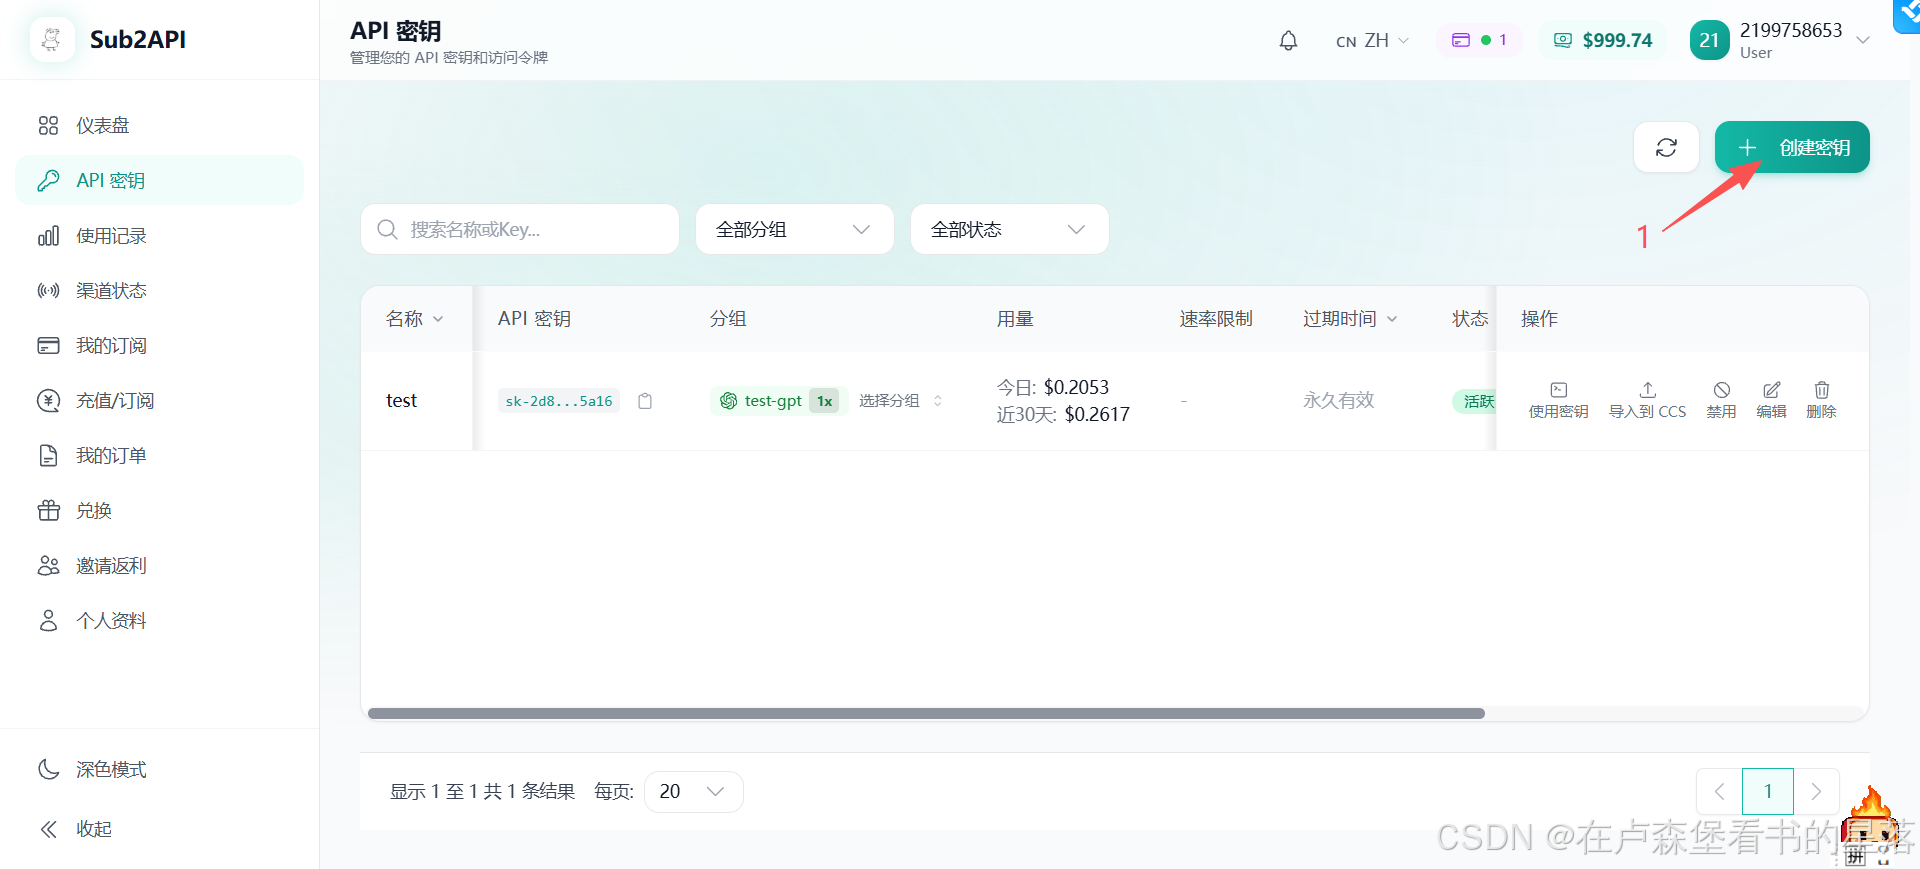Viewport: 1920px width, 869px height.
Task: Click the 创建密钥 create key button
Action: pyautogui.click(x=1792, y=147)
